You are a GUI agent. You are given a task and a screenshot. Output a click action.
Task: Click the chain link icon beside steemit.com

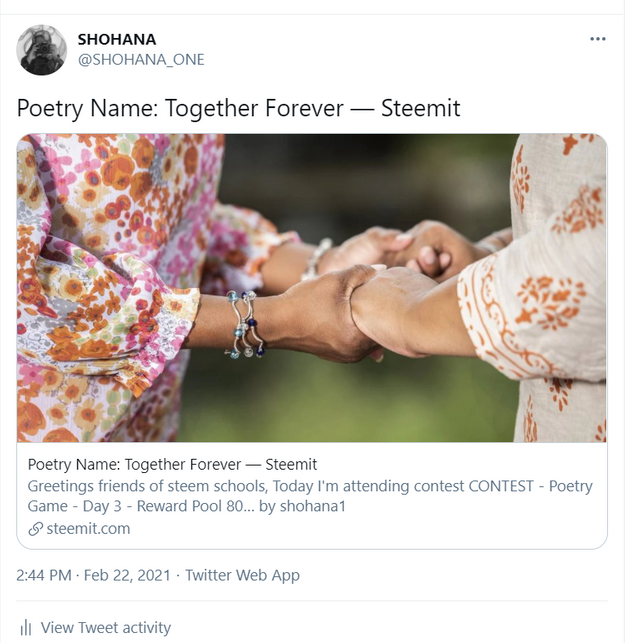pos(36,529)
